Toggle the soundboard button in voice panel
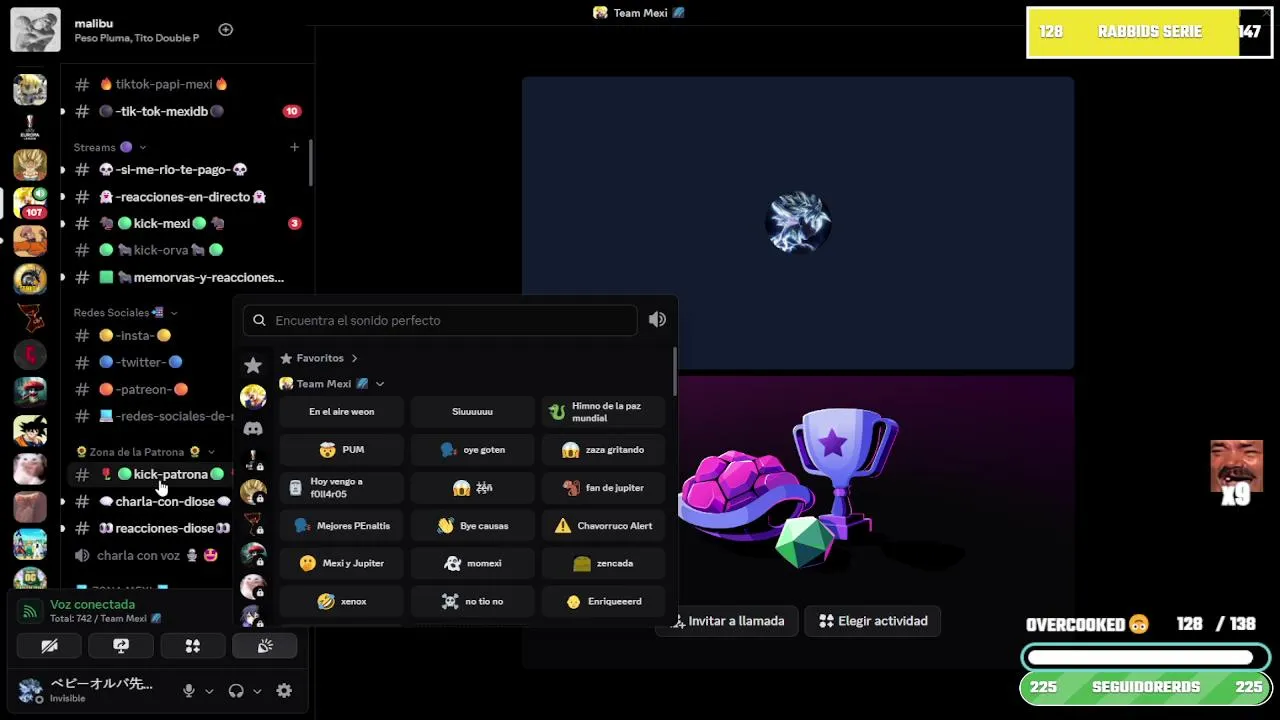Screen dimensions: 1280x720 coord(265,646)
